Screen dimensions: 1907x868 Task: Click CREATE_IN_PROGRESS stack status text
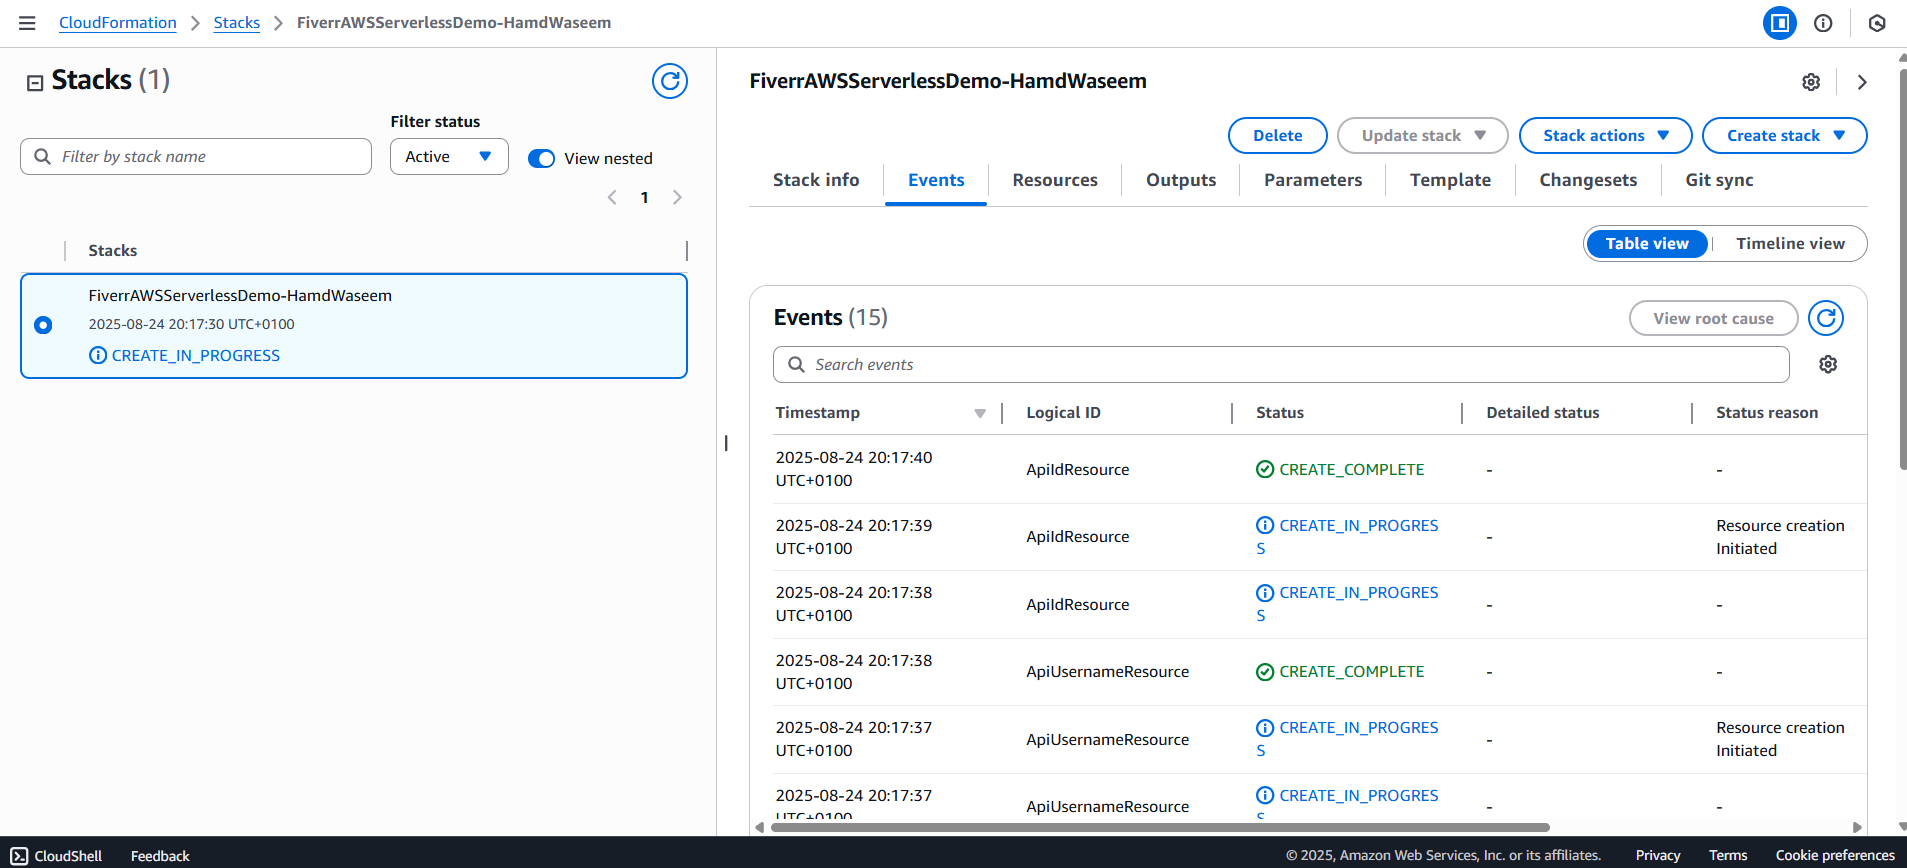click(x=195, y=355)
